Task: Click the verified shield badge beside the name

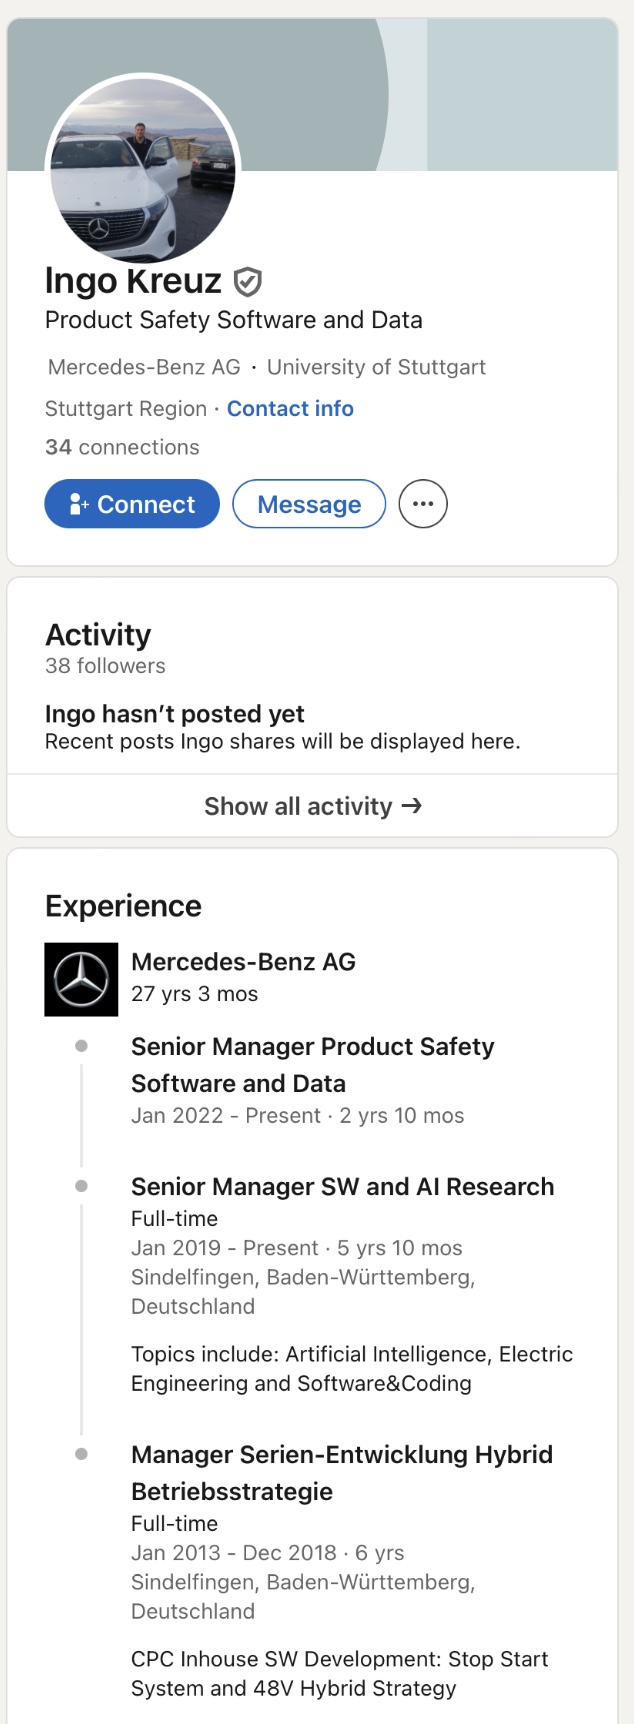Action: (247, 282)
